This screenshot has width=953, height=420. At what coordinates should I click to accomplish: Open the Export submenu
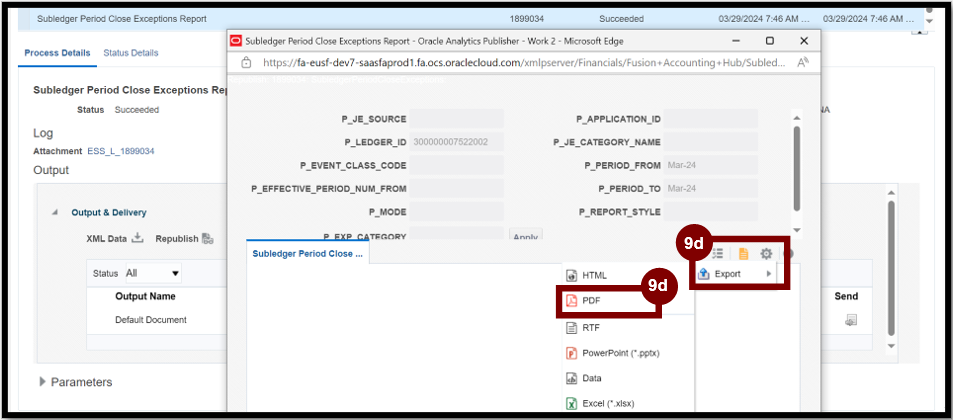(735, 274)
